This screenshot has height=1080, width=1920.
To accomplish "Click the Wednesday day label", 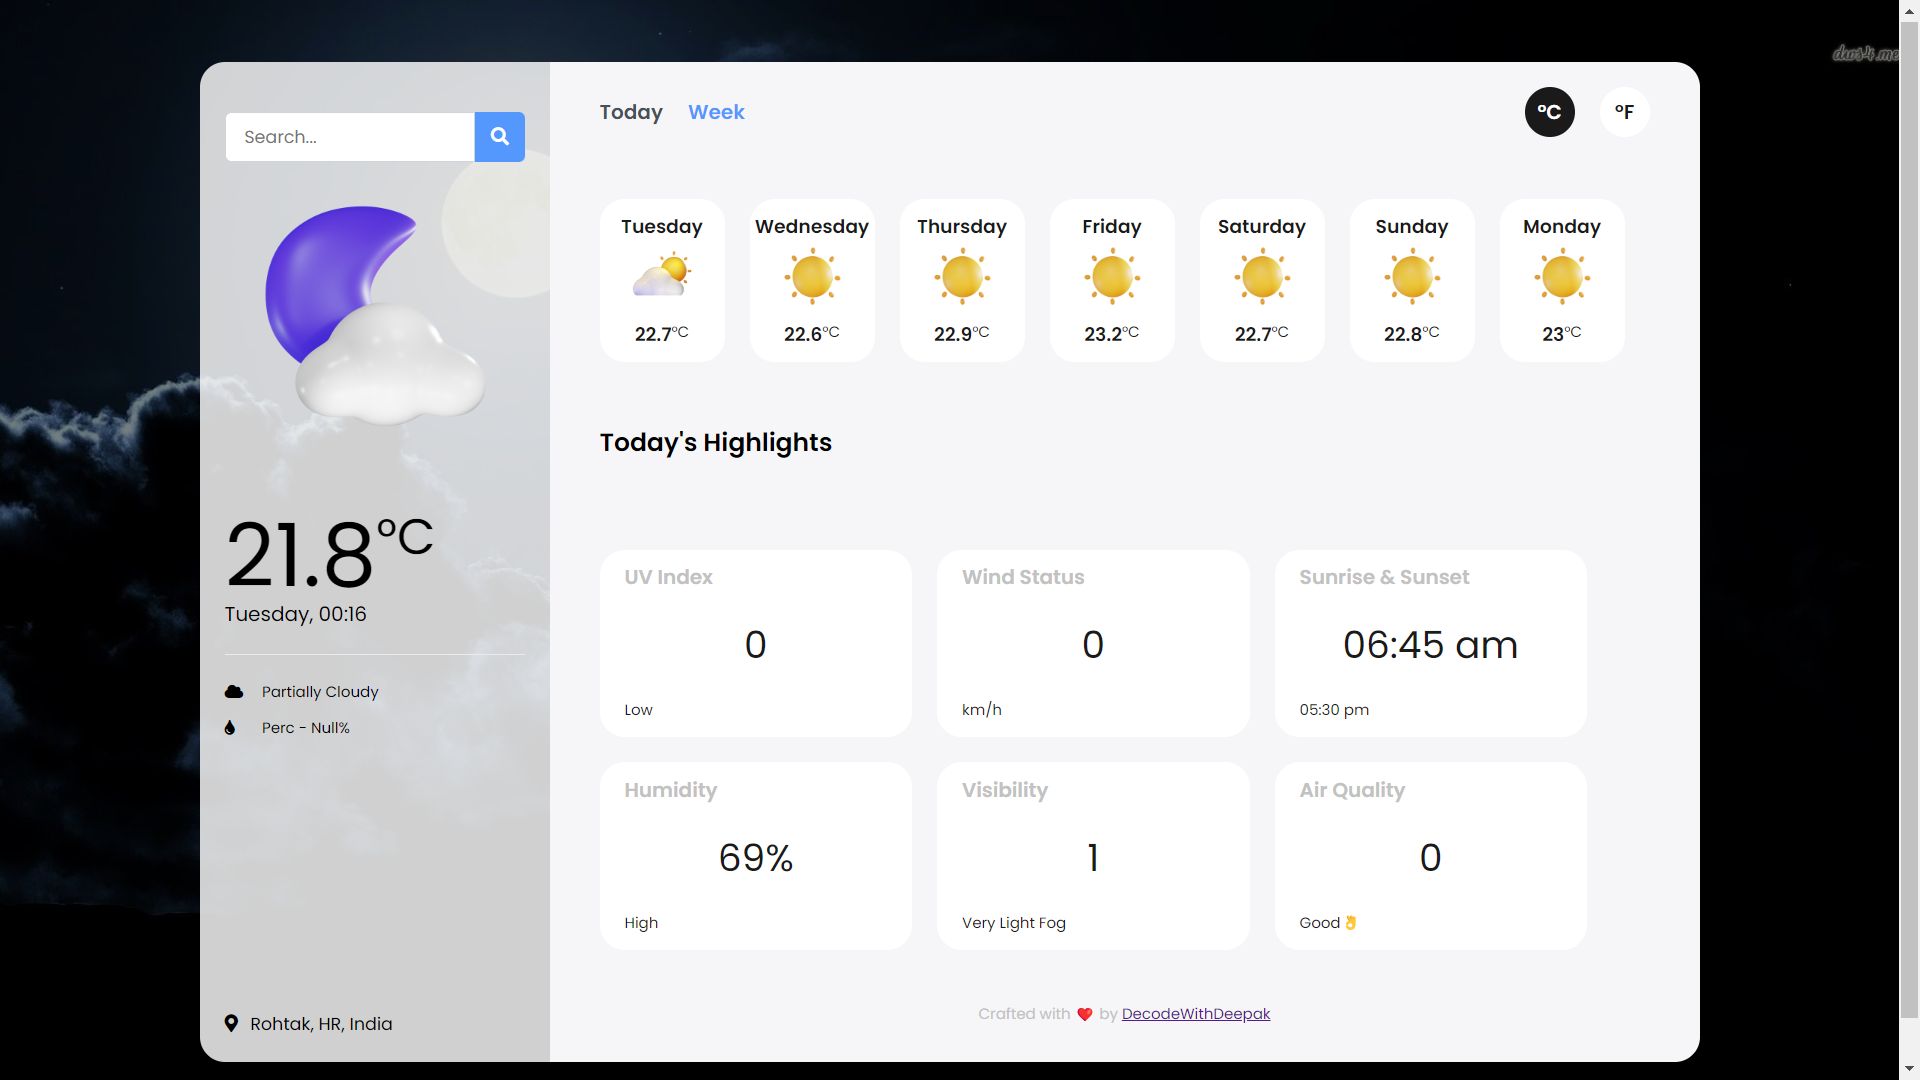I will (x=812, y=227).
